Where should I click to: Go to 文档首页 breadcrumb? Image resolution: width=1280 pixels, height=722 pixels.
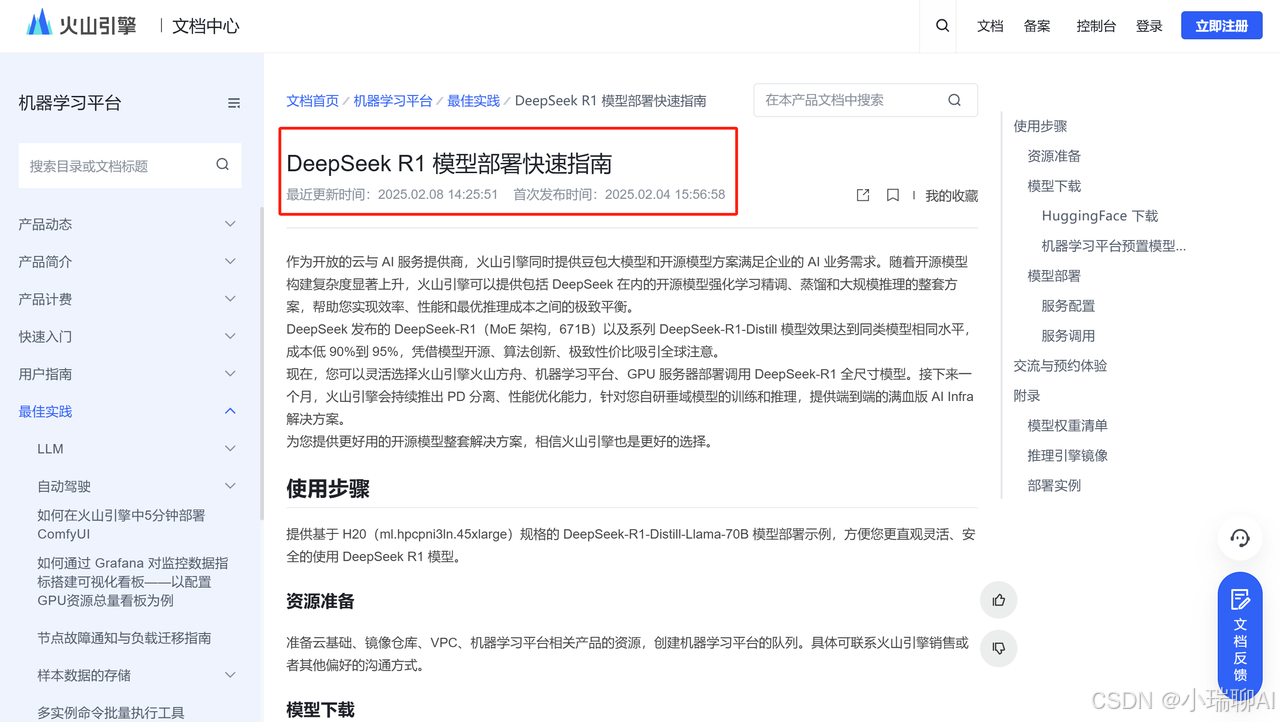click(x=313, y=100)
